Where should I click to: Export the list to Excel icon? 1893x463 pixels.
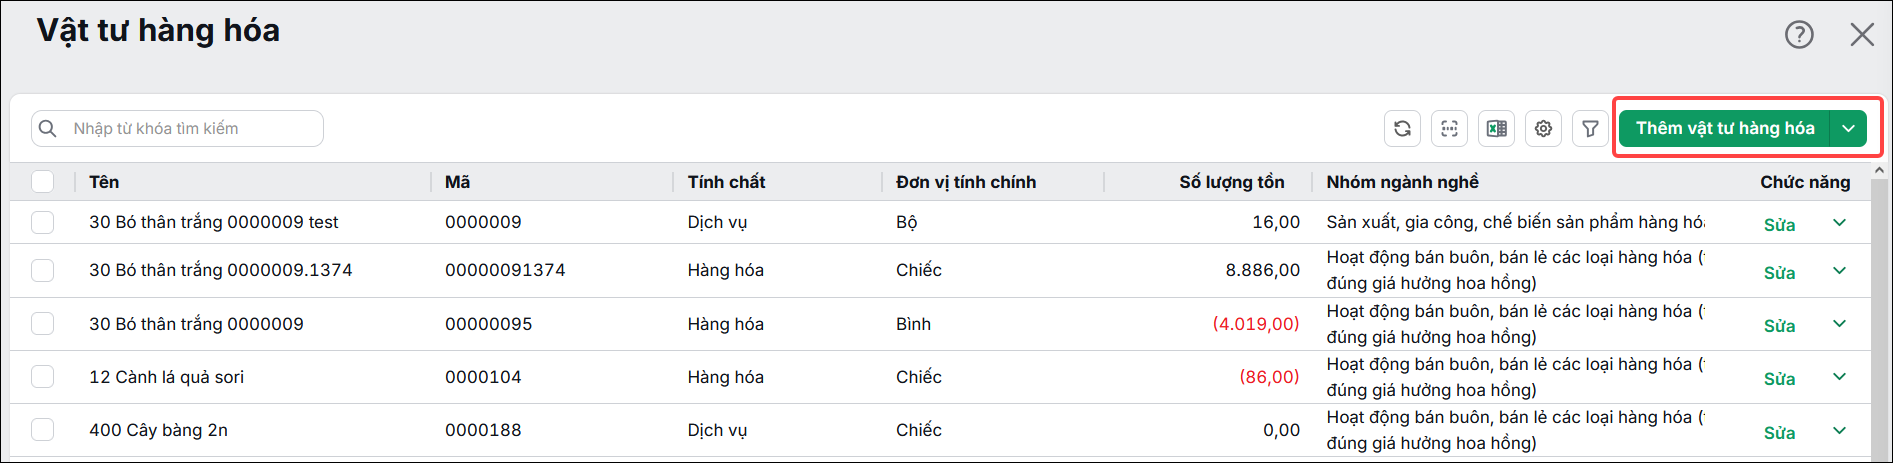(x=1496, y=128)
